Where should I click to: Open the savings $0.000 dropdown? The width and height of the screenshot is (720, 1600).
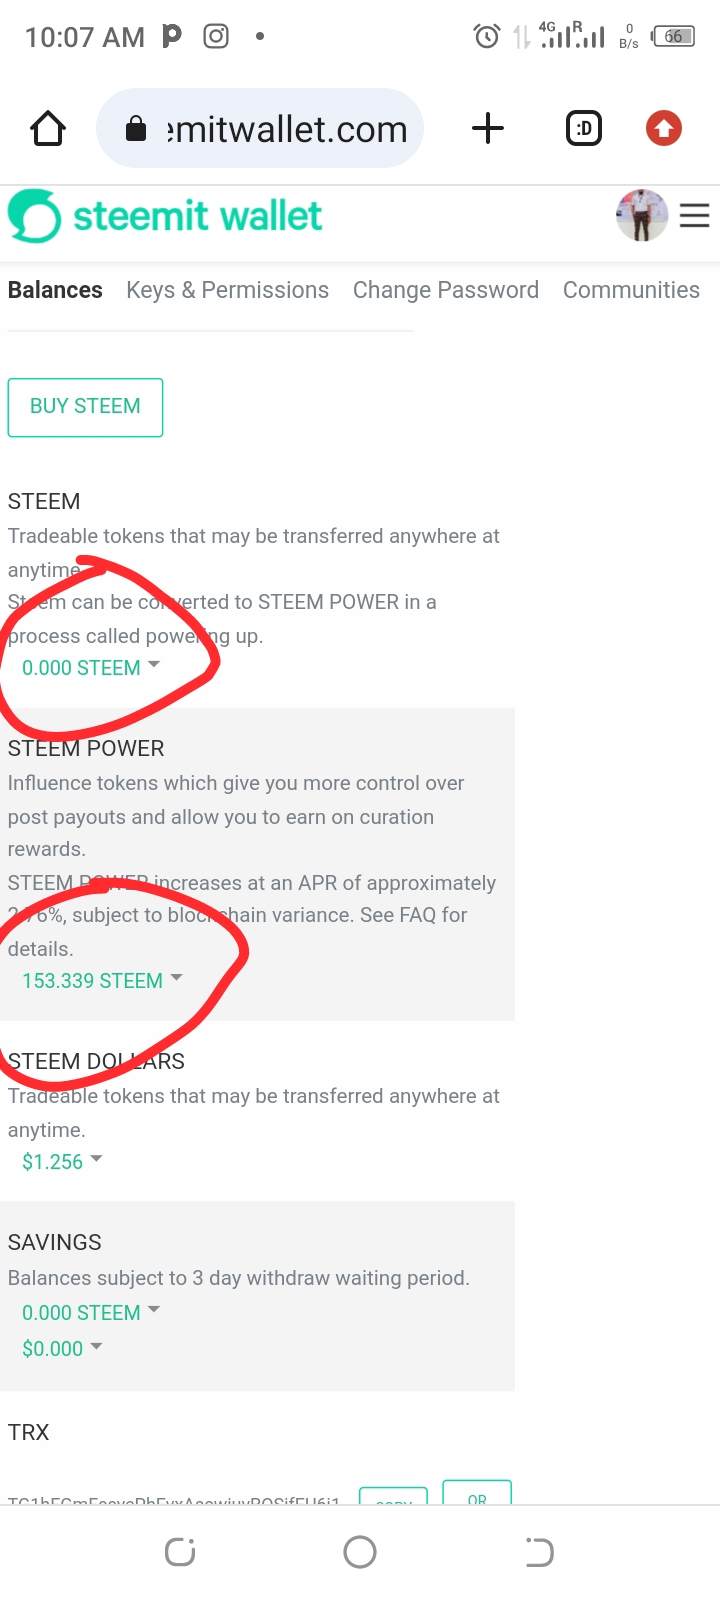[x=62, y=1349]
